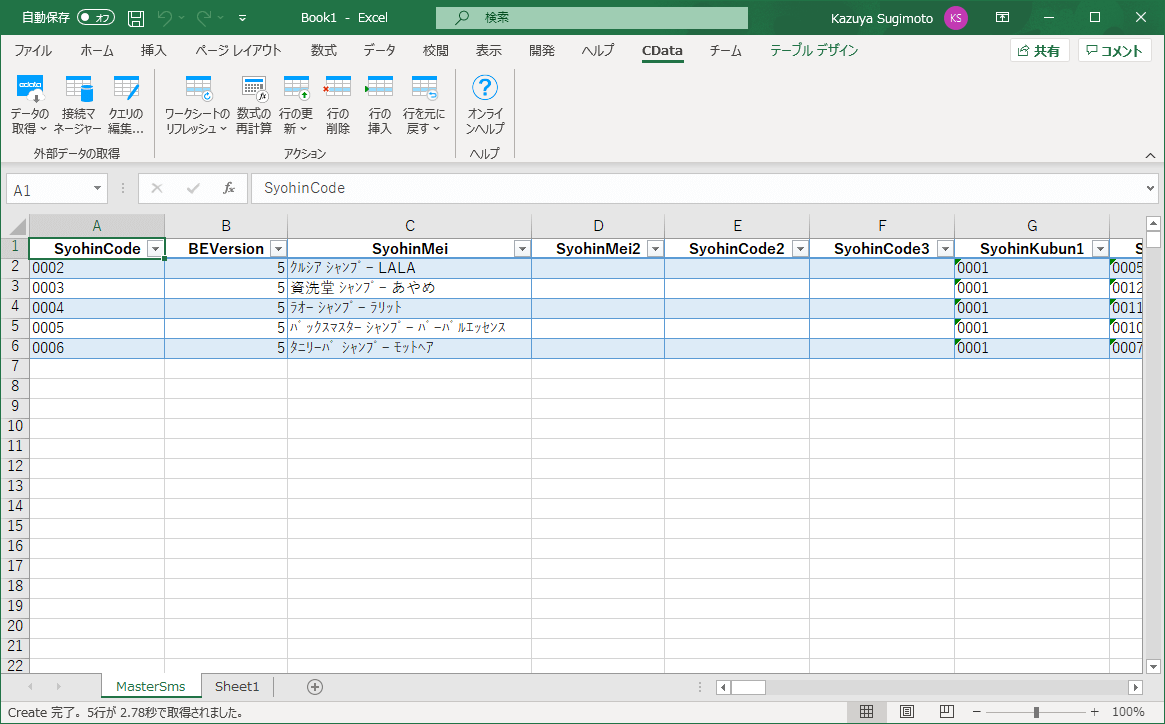Click ワークシートのリフレッシュ refresh icon
This screenshot has height=724, width=1165.
tap(197, 90)
